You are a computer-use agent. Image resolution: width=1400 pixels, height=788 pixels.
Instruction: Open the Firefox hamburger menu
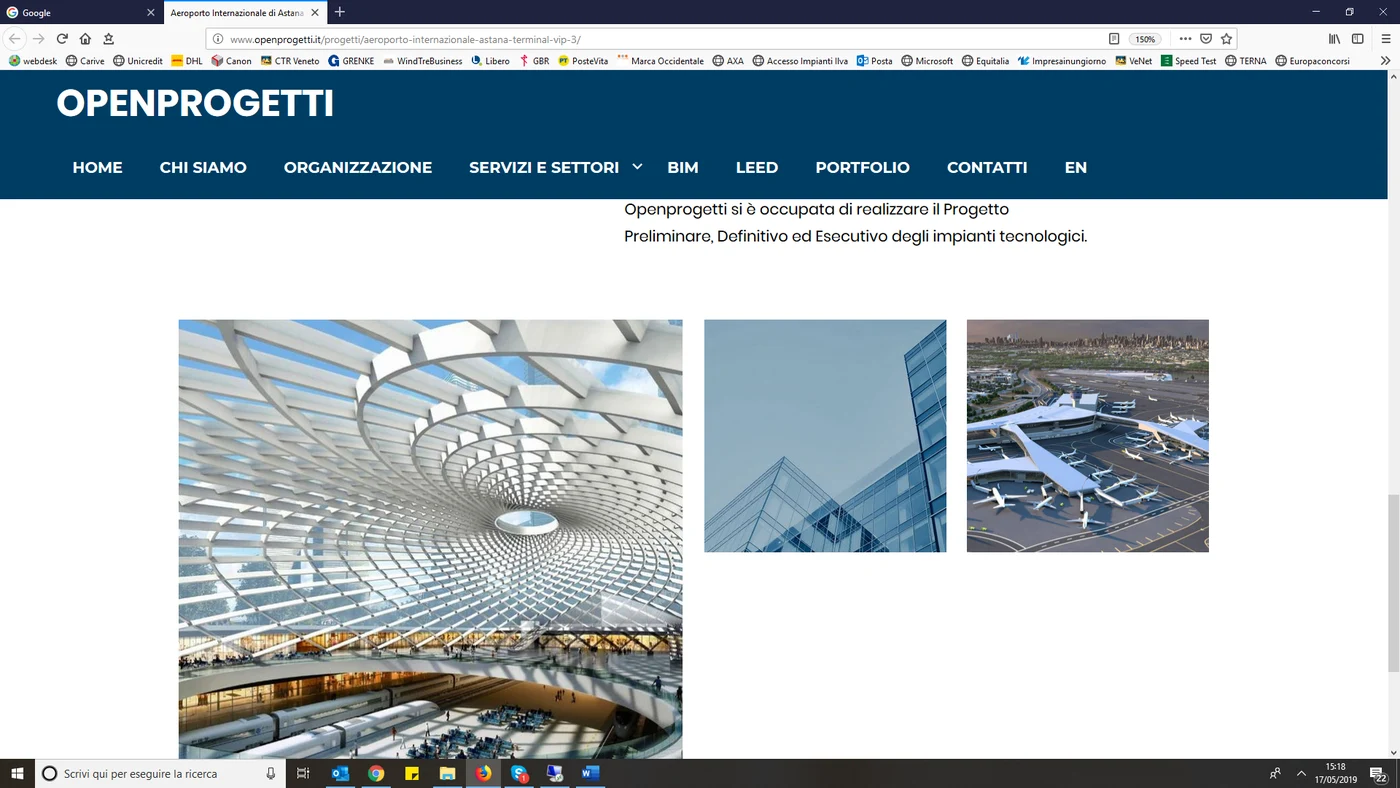[1384, 39]
